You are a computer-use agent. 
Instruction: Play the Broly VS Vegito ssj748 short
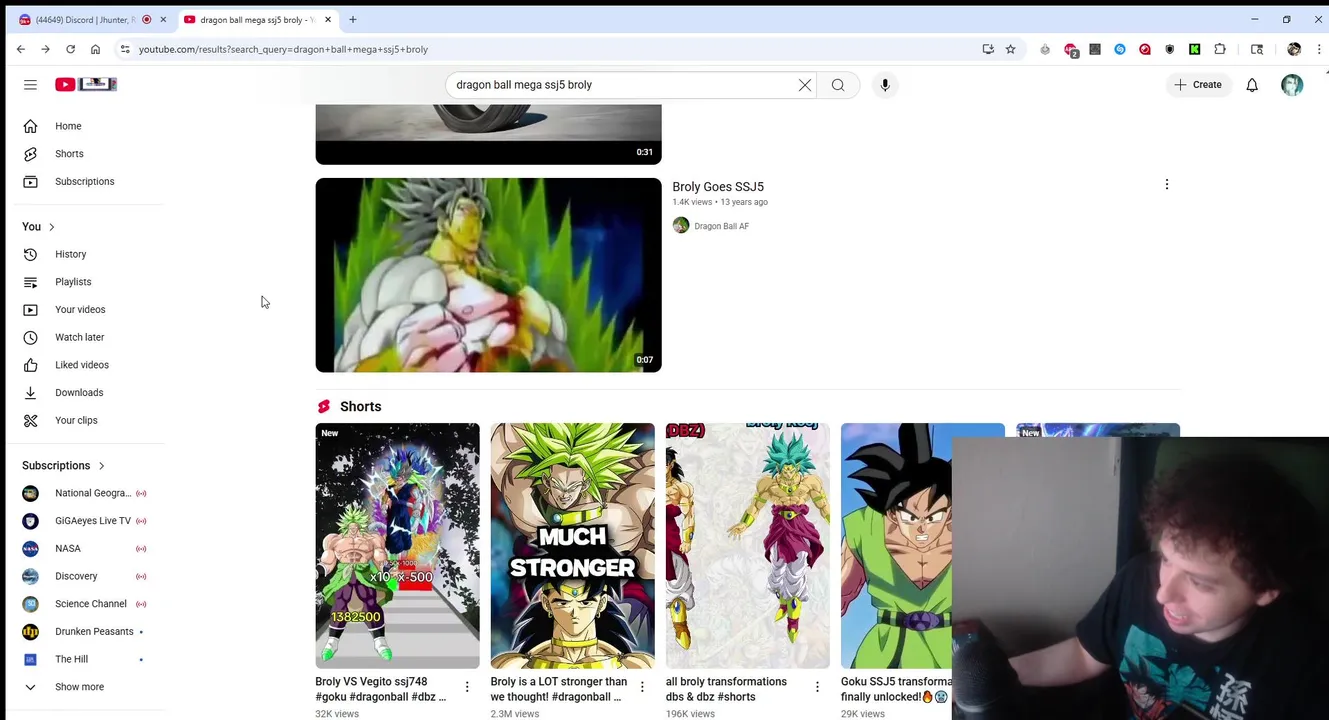397,546
